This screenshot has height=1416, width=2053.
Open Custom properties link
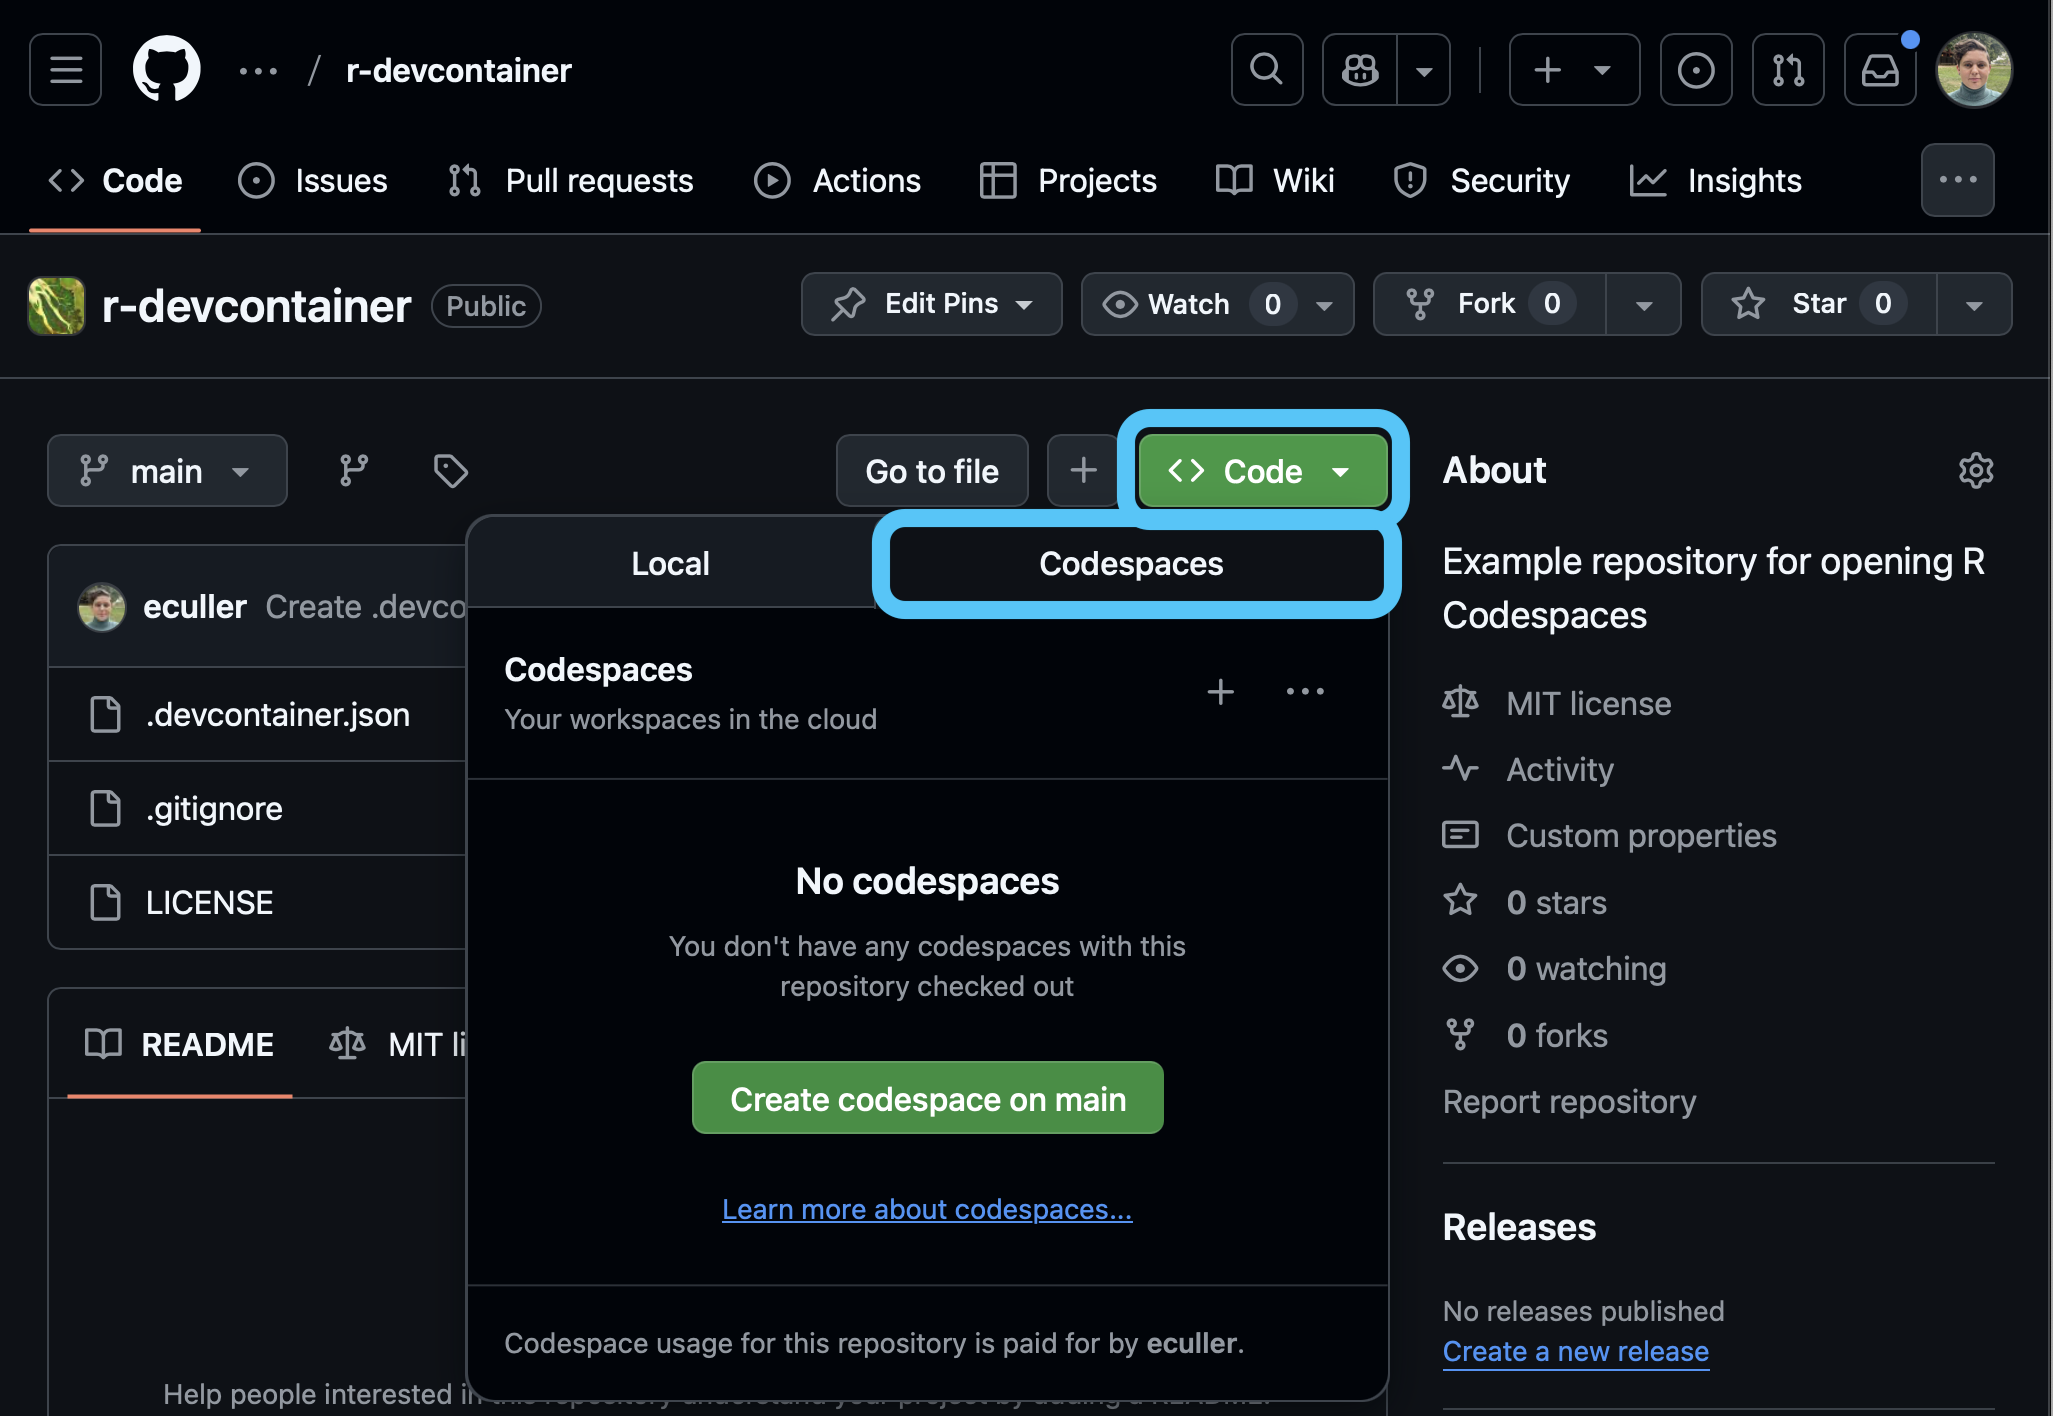point(1641,836)
